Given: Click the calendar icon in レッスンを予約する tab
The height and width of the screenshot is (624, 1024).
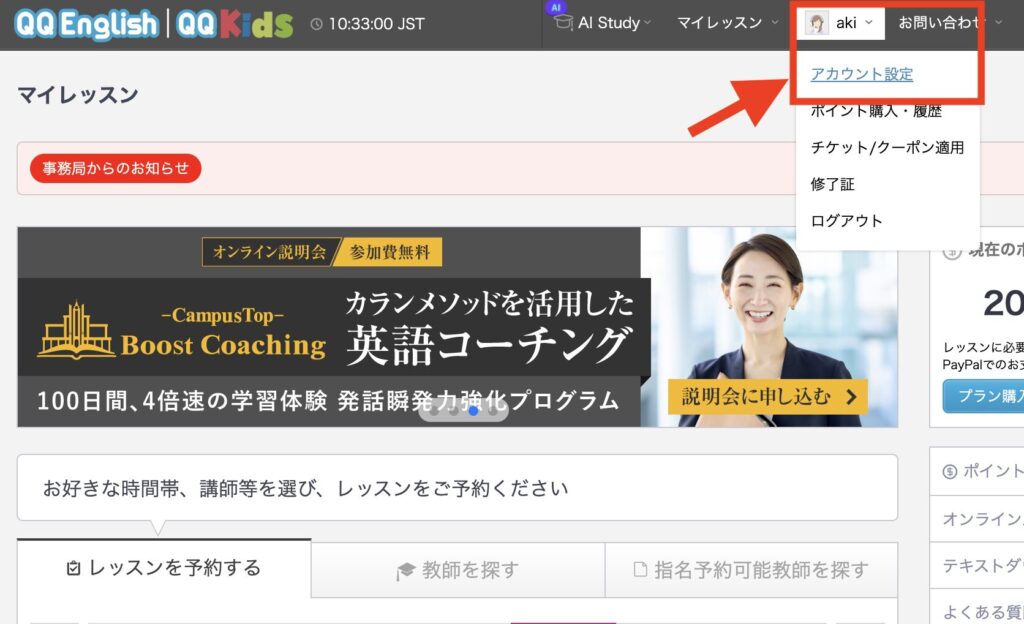Looking at the screenshot, I should pos(72,569).
